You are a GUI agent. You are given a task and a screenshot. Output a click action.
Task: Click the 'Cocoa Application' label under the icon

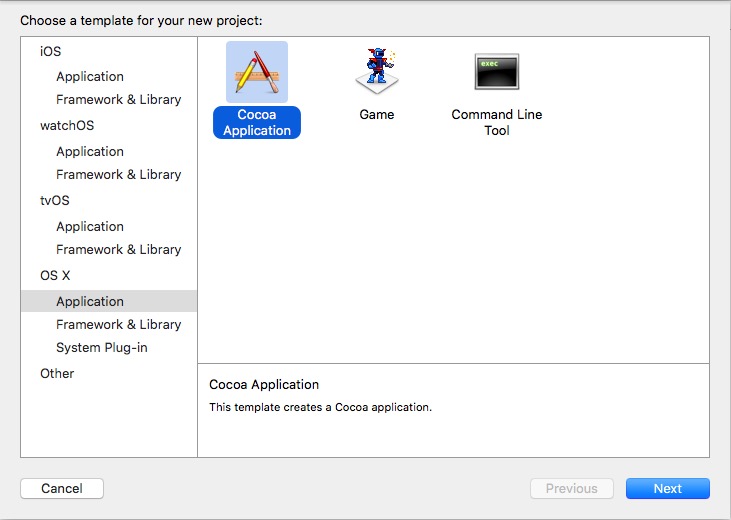coord(257,122)
